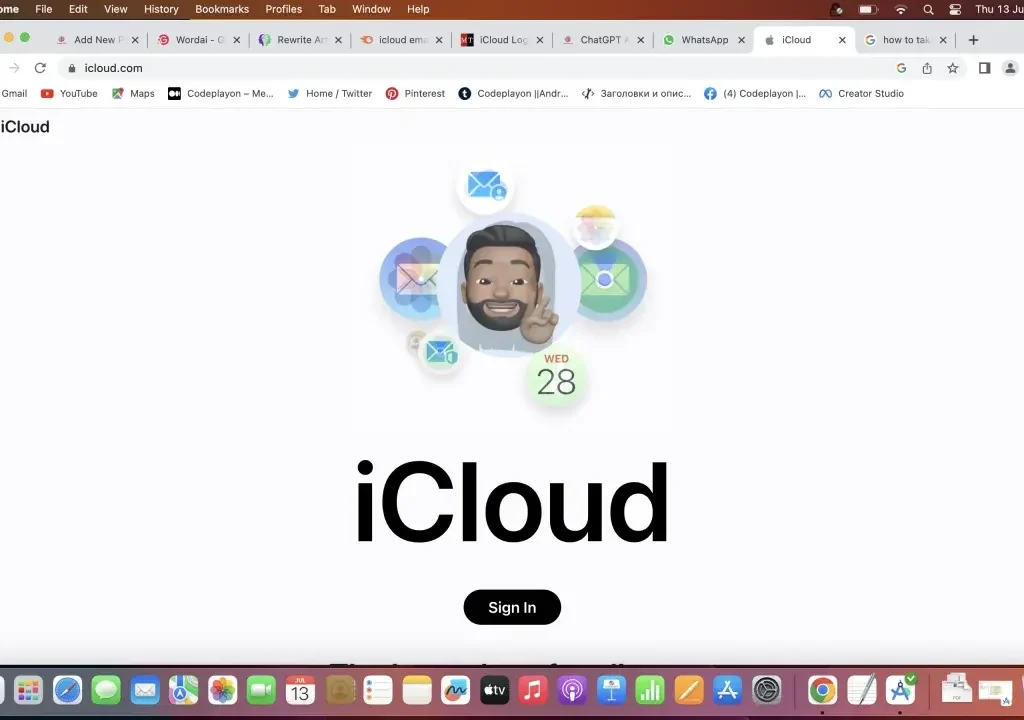Viewport: 1024px width, 720px height.
Task: Open the YouTube bookmark
Action: (69, 93)
